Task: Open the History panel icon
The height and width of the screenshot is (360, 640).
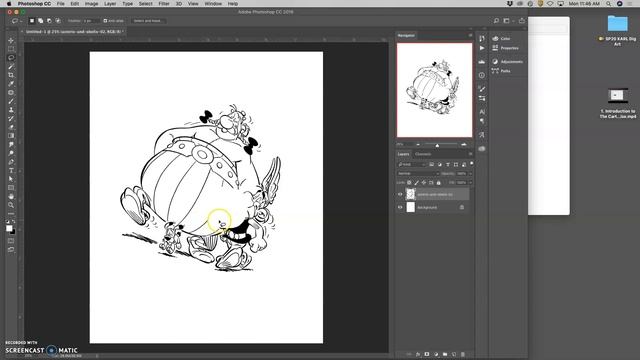Action: point(482,38)
